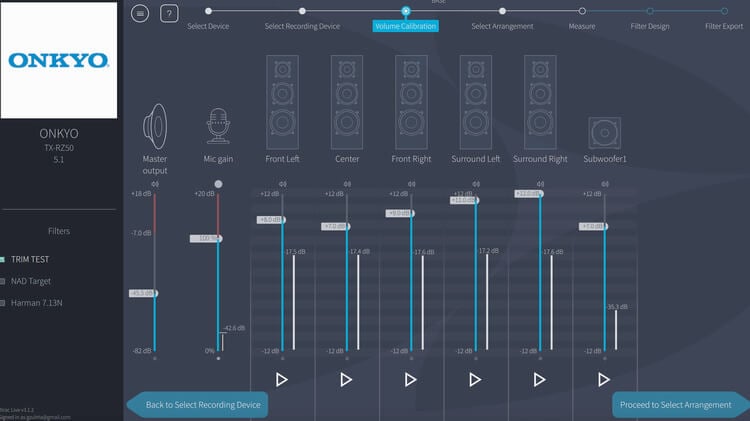Image resolution: width=750 pixels, height=421 pixels.
Task: Click the -35.3 dB Subwoofer1 level reading
Action: pos(617,307)
